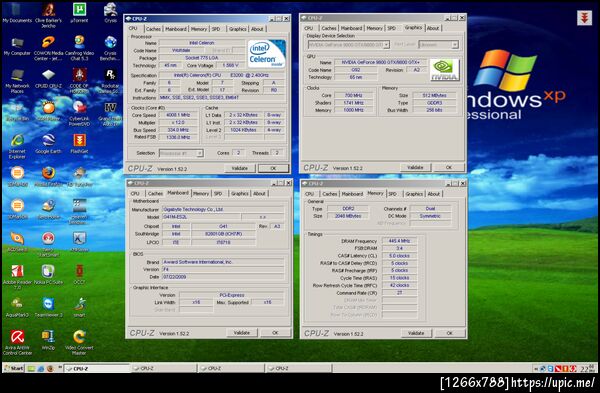Screen dimensions: 600x393
Task: Launch OCCT from the desktop
Action: point(79,275)
